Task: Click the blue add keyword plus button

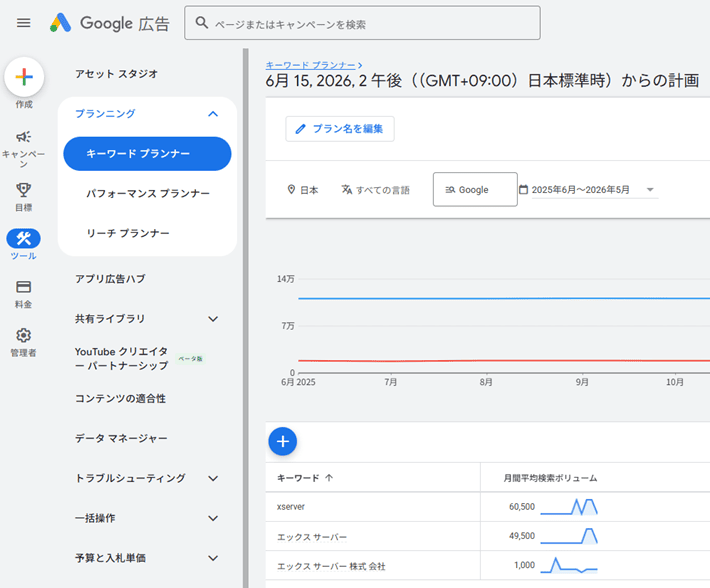Action: (x=283, y=441)
